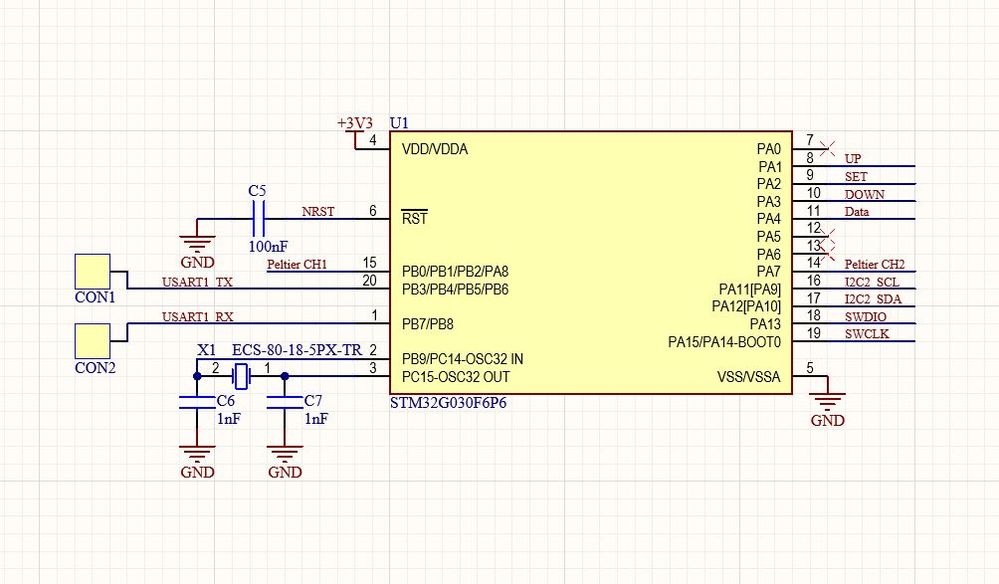Click the NRST net label

(x=318, y=211)
